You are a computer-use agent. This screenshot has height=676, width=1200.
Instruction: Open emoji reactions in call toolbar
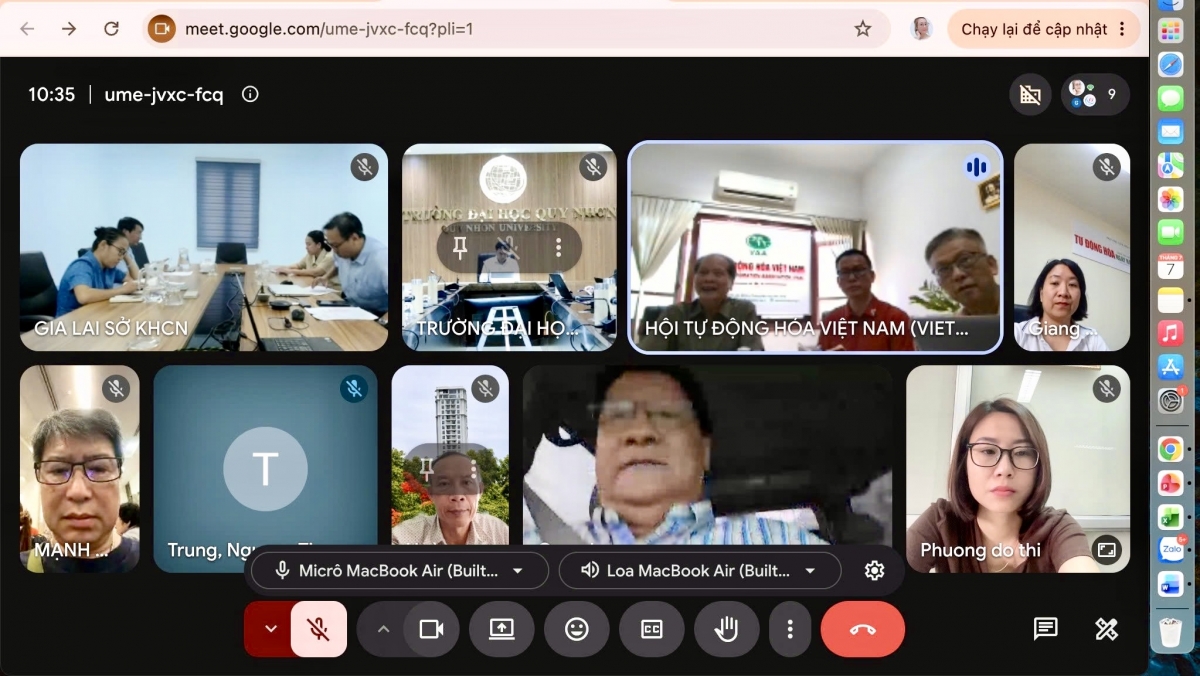[577, 629]
